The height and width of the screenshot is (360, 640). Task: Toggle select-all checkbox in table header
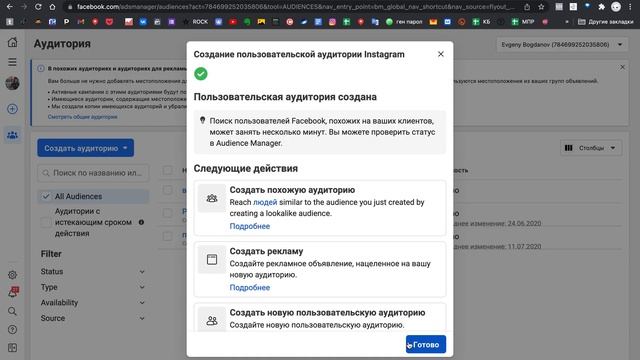pyautogui.click(x=167, y=170)
